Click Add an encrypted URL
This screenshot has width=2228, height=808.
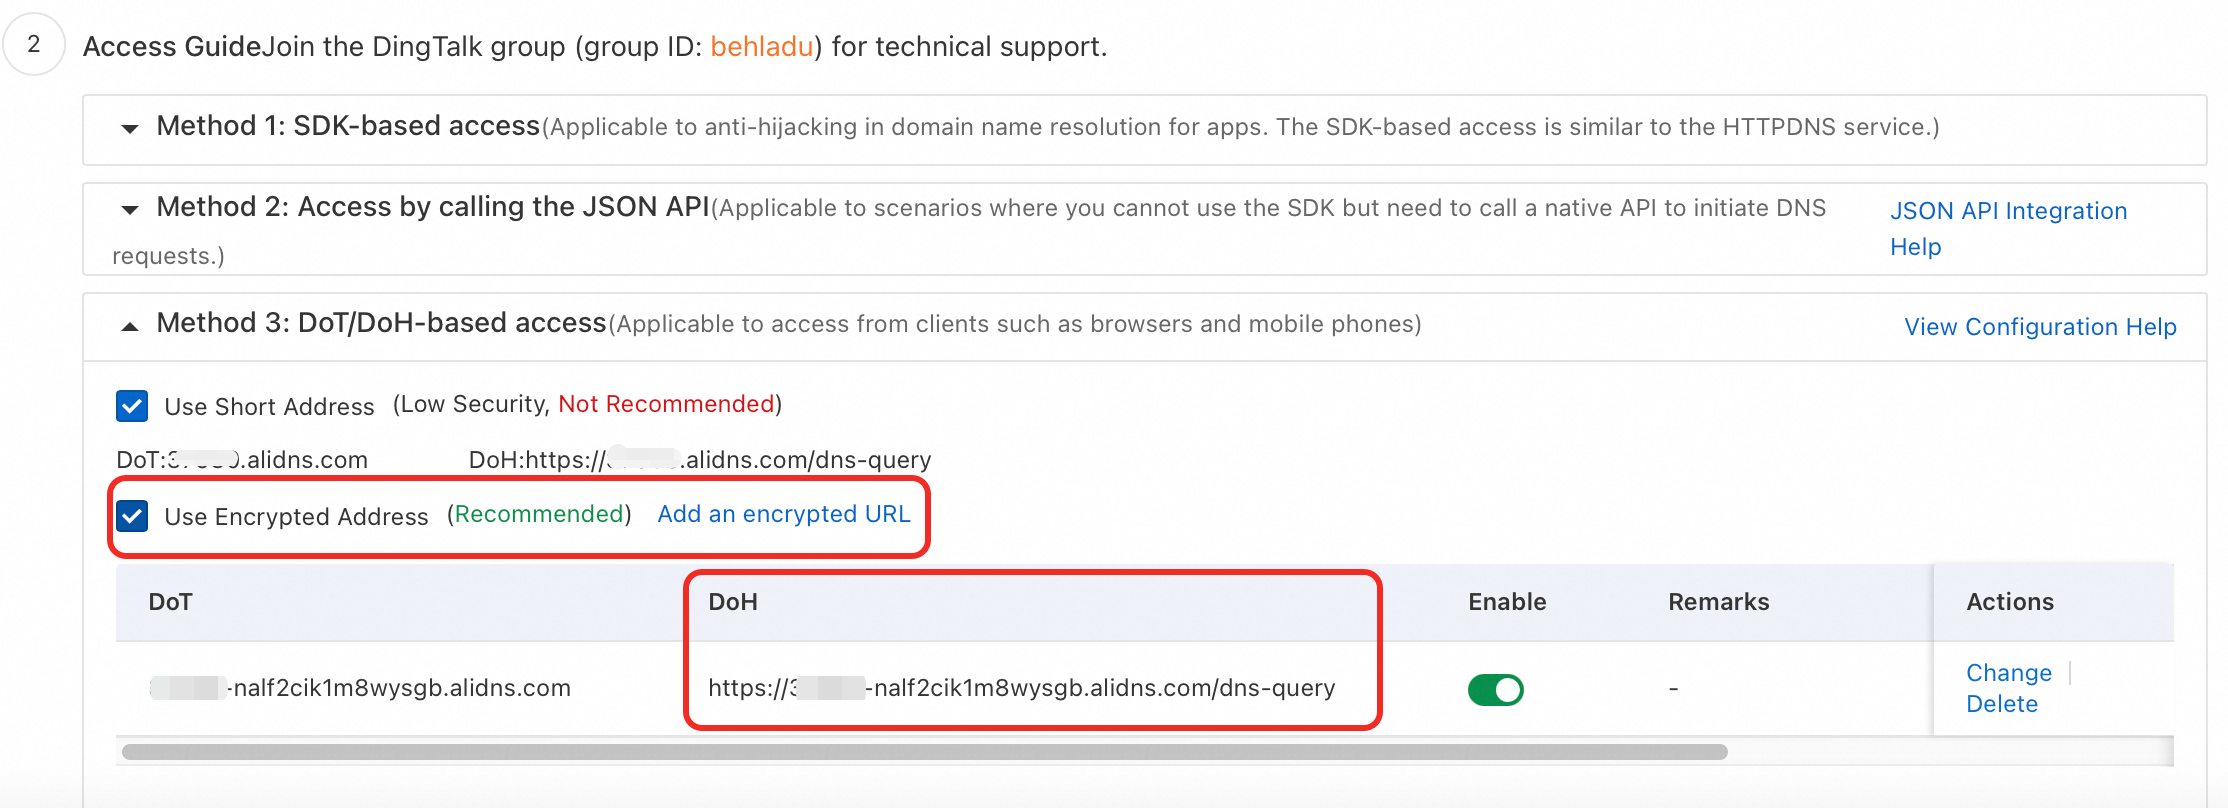point(783,514)
